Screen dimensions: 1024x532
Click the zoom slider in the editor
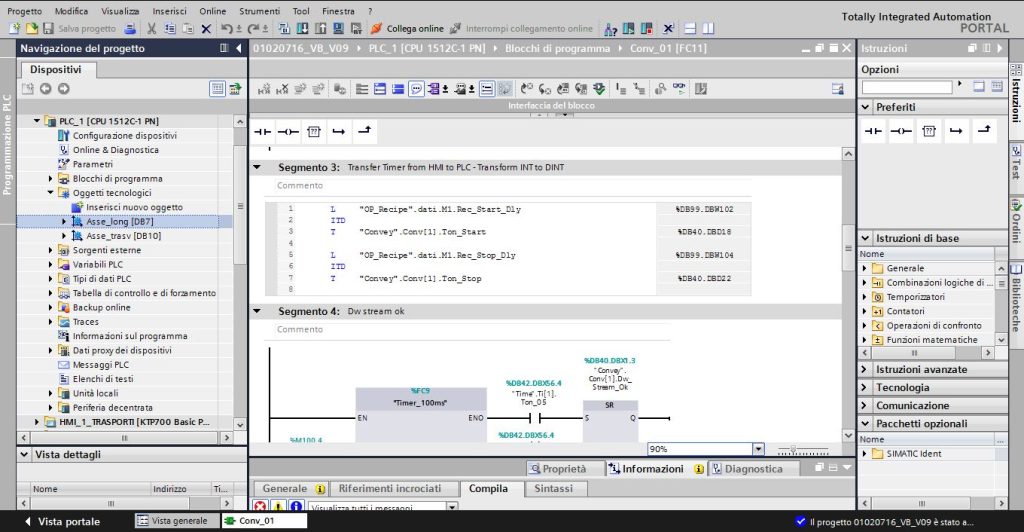[x=803, y=450]
